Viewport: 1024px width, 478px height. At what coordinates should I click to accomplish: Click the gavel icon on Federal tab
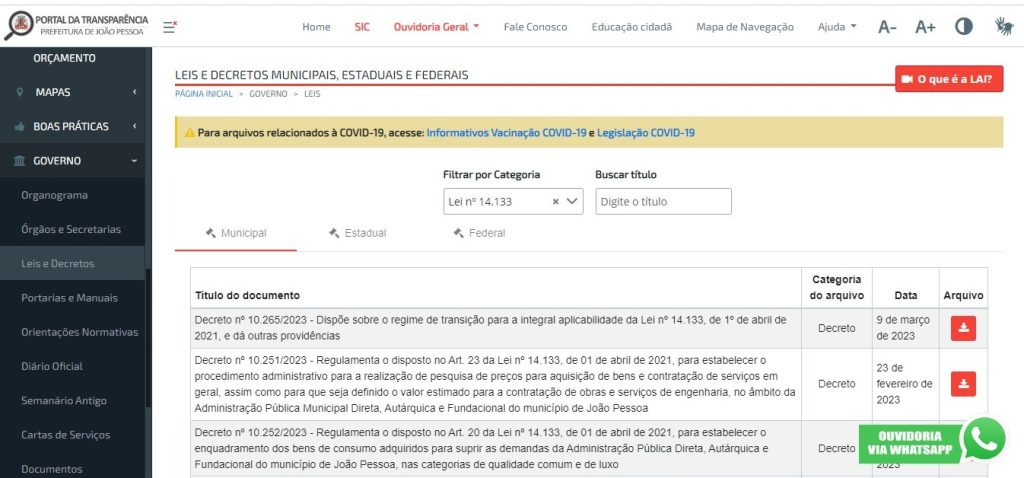(x=458, y=233)
